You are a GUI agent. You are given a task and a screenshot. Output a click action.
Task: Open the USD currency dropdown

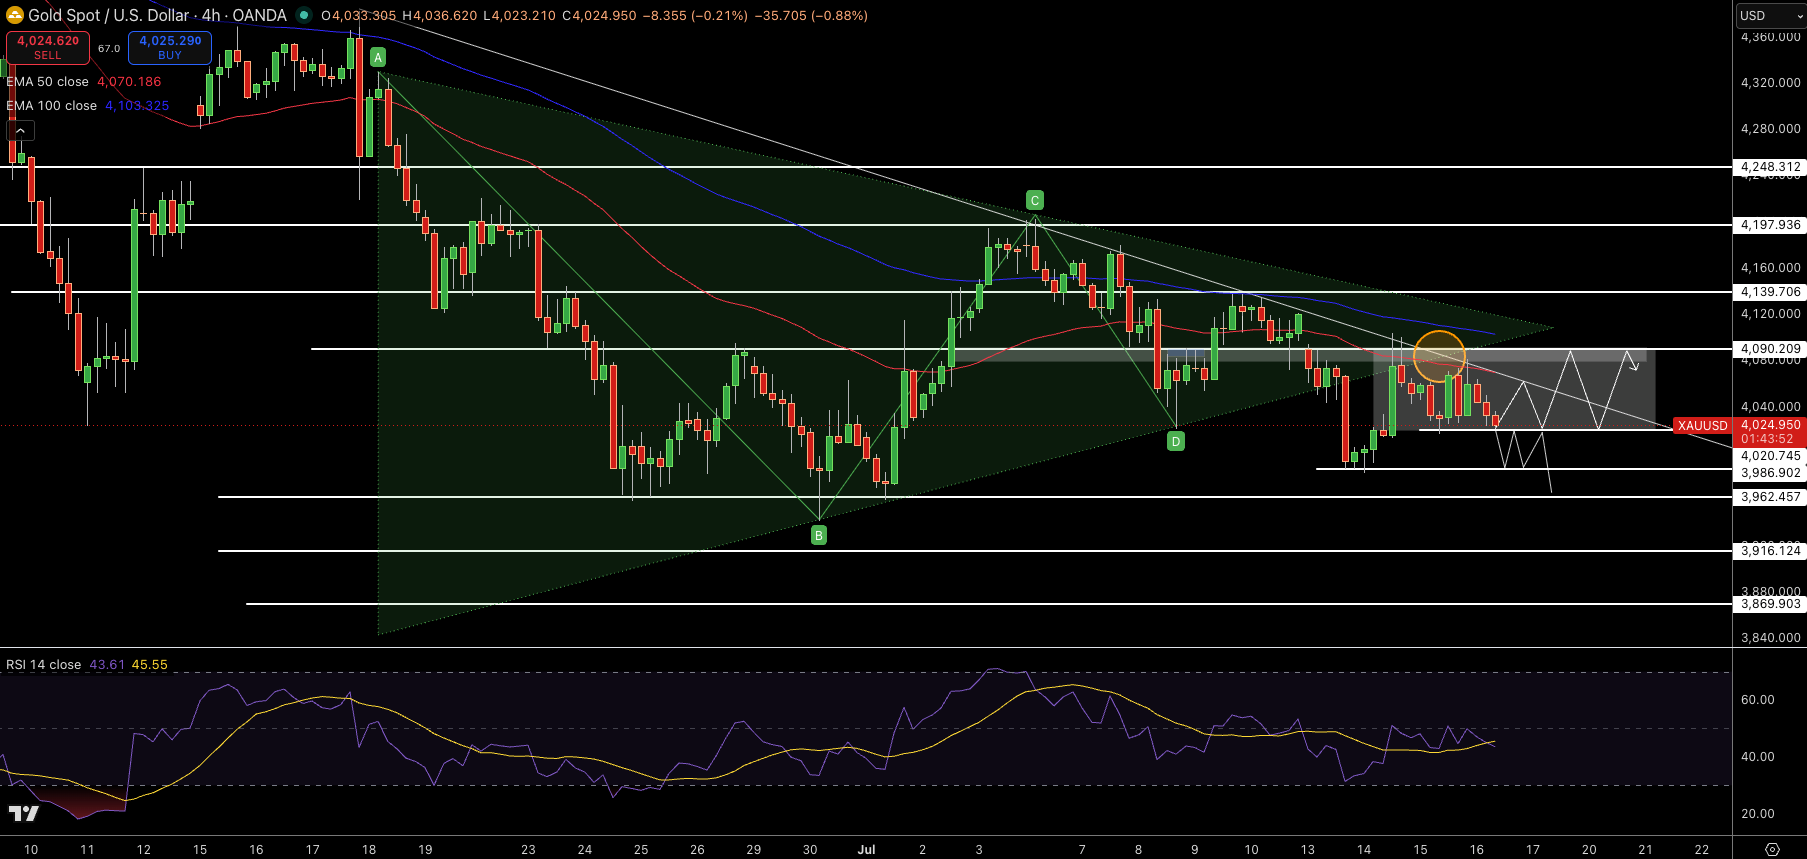pos(1770,15)
